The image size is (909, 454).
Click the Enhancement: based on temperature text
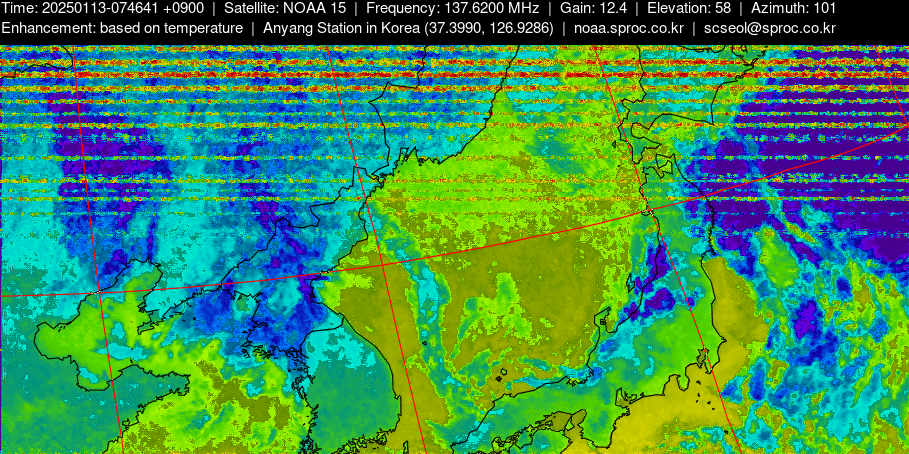pyautogui.click(x=122, y=28)
